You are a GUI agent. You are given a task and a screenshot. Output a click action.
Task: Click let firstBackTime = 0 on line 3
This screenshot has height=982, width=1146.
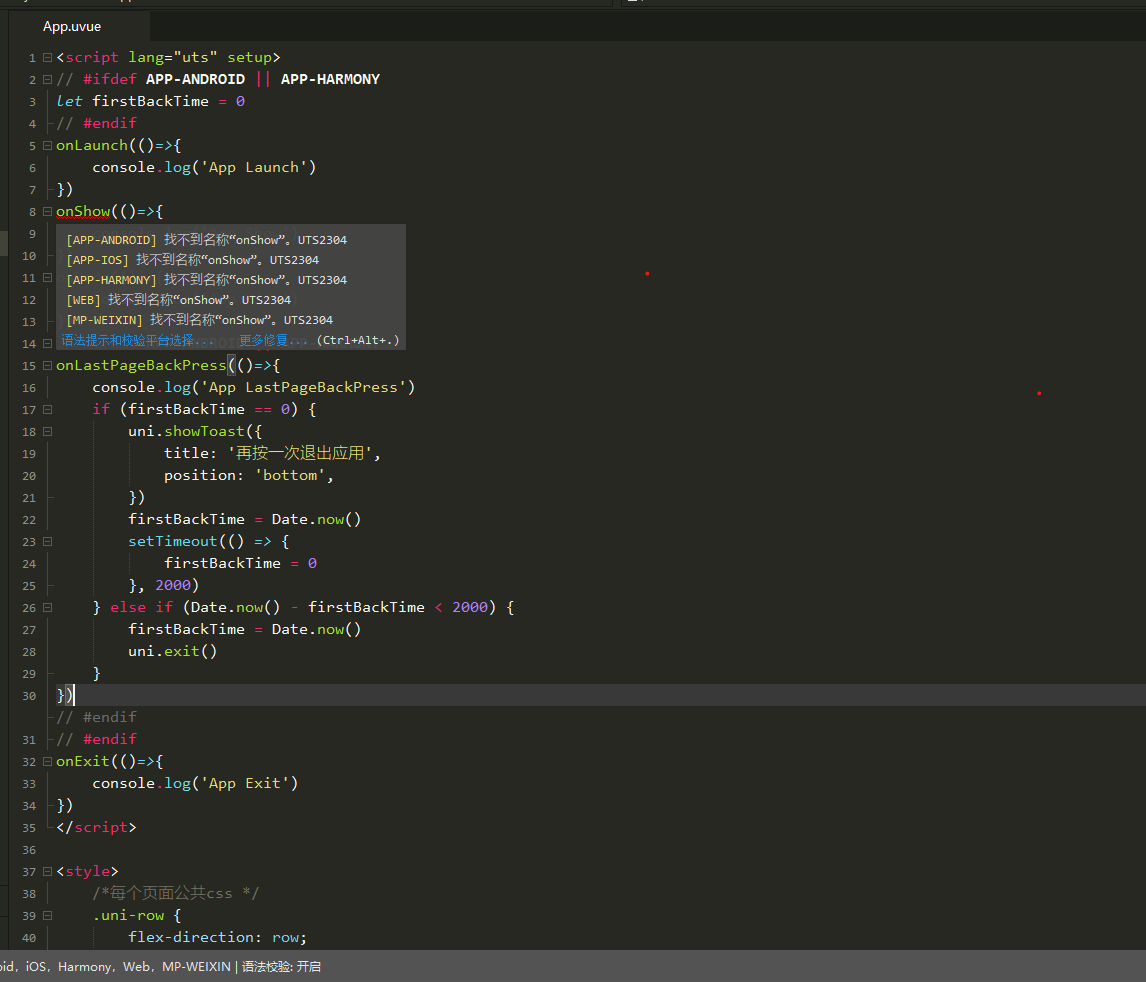click(x=151, y=102)
